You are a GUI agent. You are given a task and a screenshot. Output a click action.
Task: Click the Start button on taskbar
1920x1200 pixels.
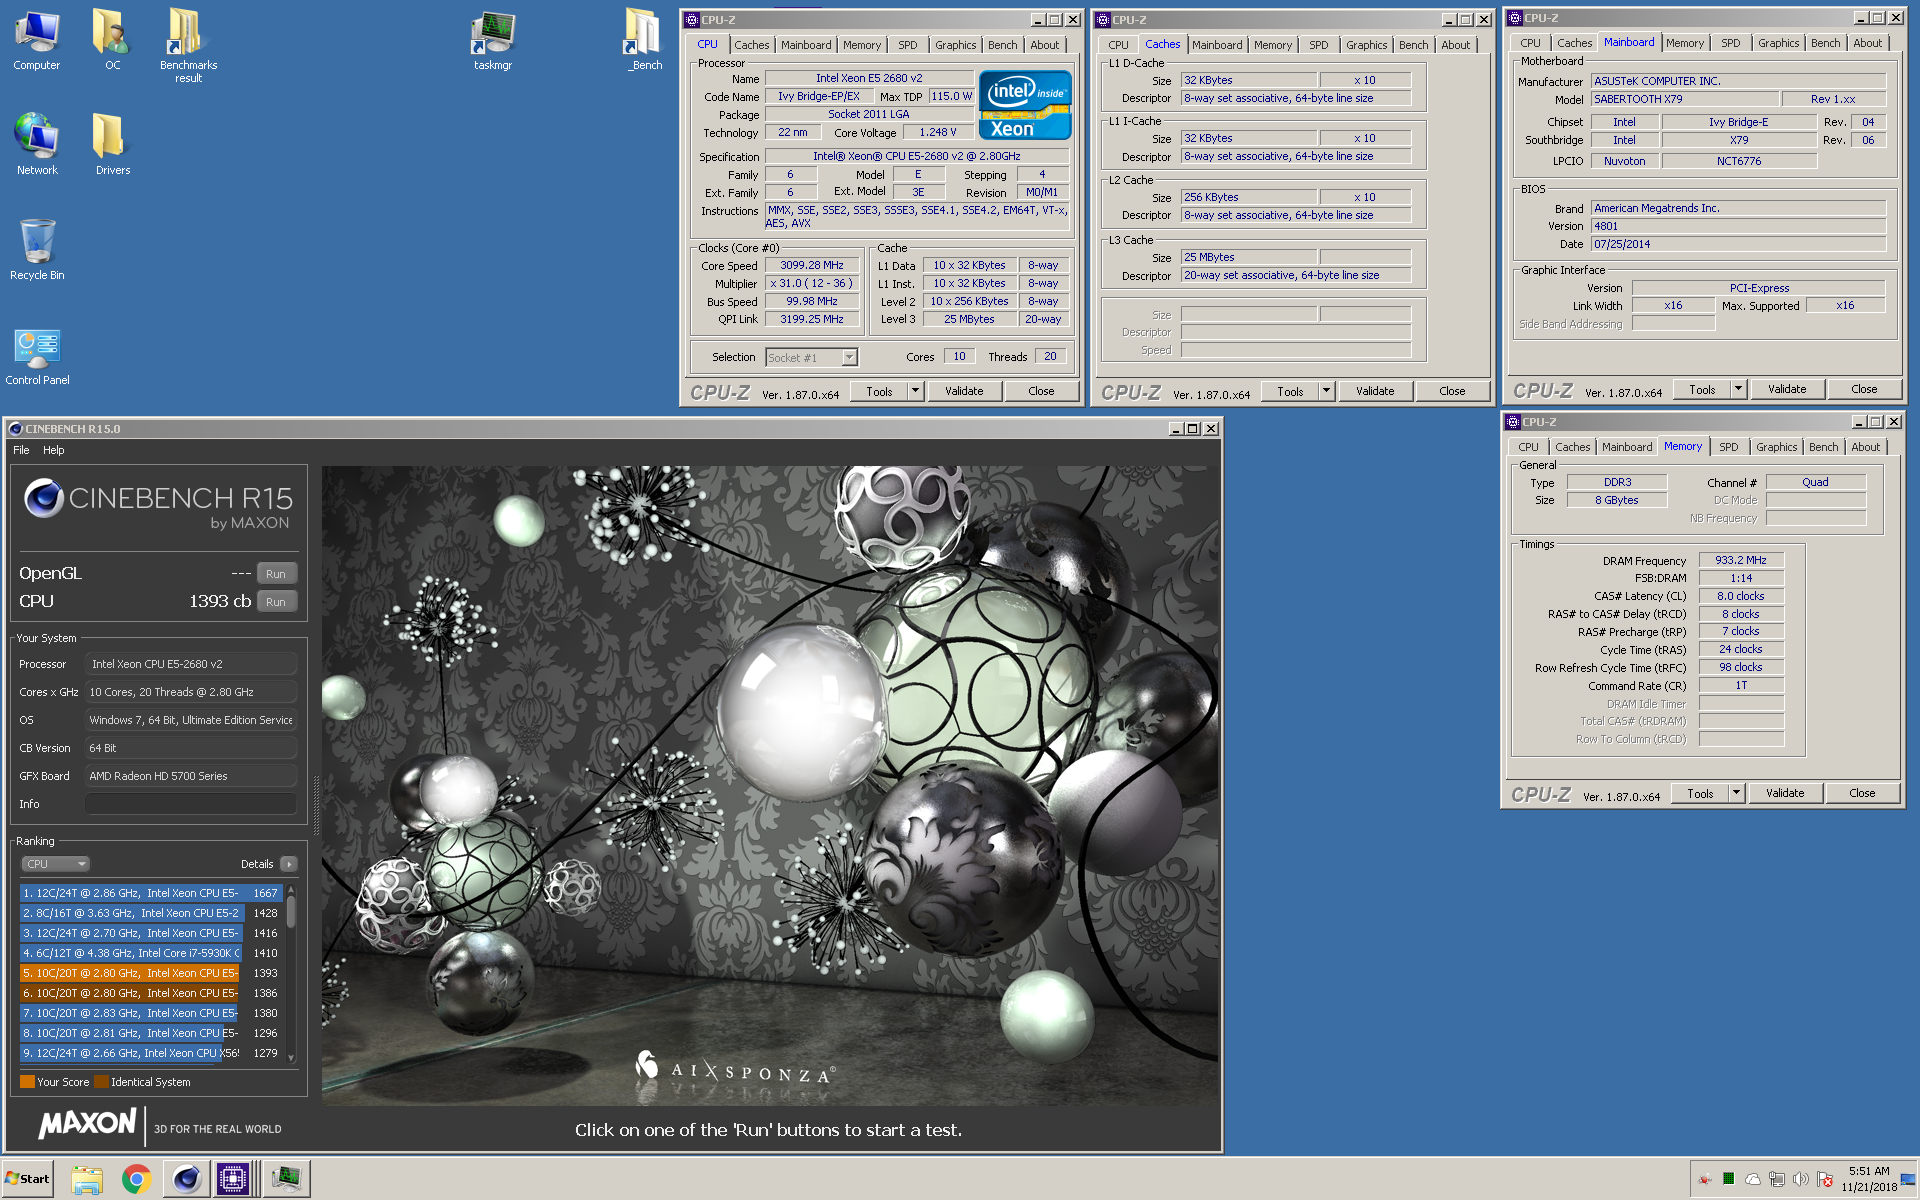27,1179
